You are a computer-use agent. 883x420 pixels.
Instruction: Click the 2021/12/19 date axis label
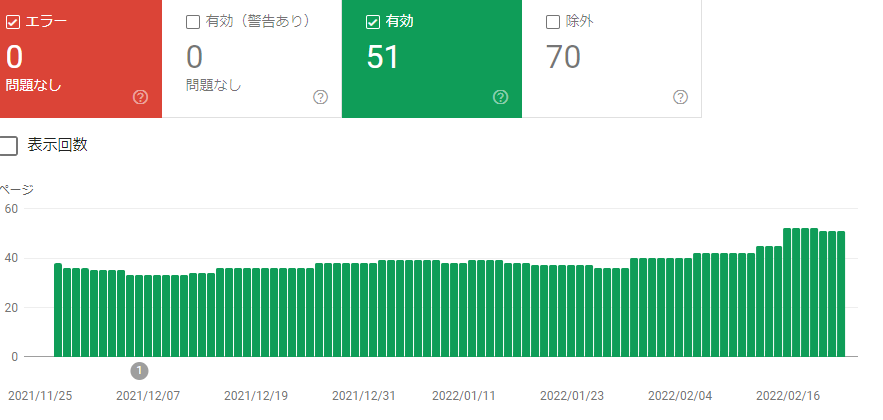pos(256,396)
